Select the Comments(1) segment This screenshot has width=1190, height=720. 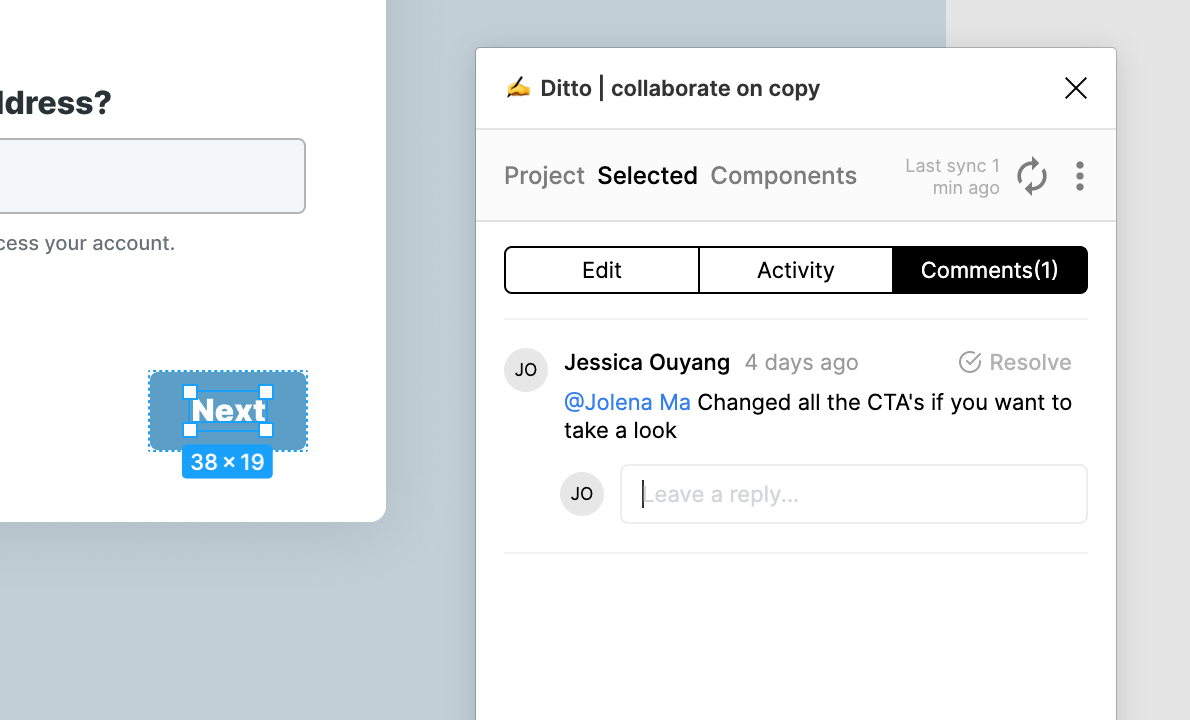coord(989,270)
